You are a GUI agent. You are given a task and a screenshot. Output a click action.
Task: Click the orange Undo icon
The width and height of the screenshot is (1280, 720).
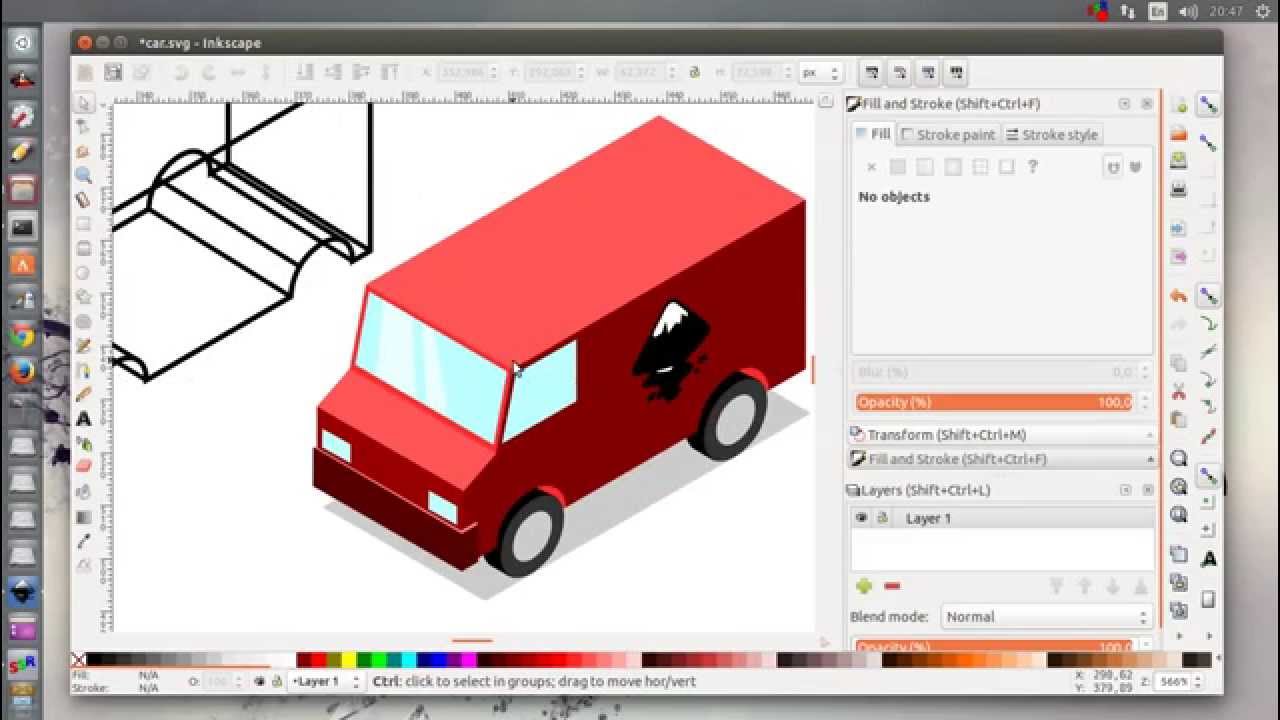1178,296
